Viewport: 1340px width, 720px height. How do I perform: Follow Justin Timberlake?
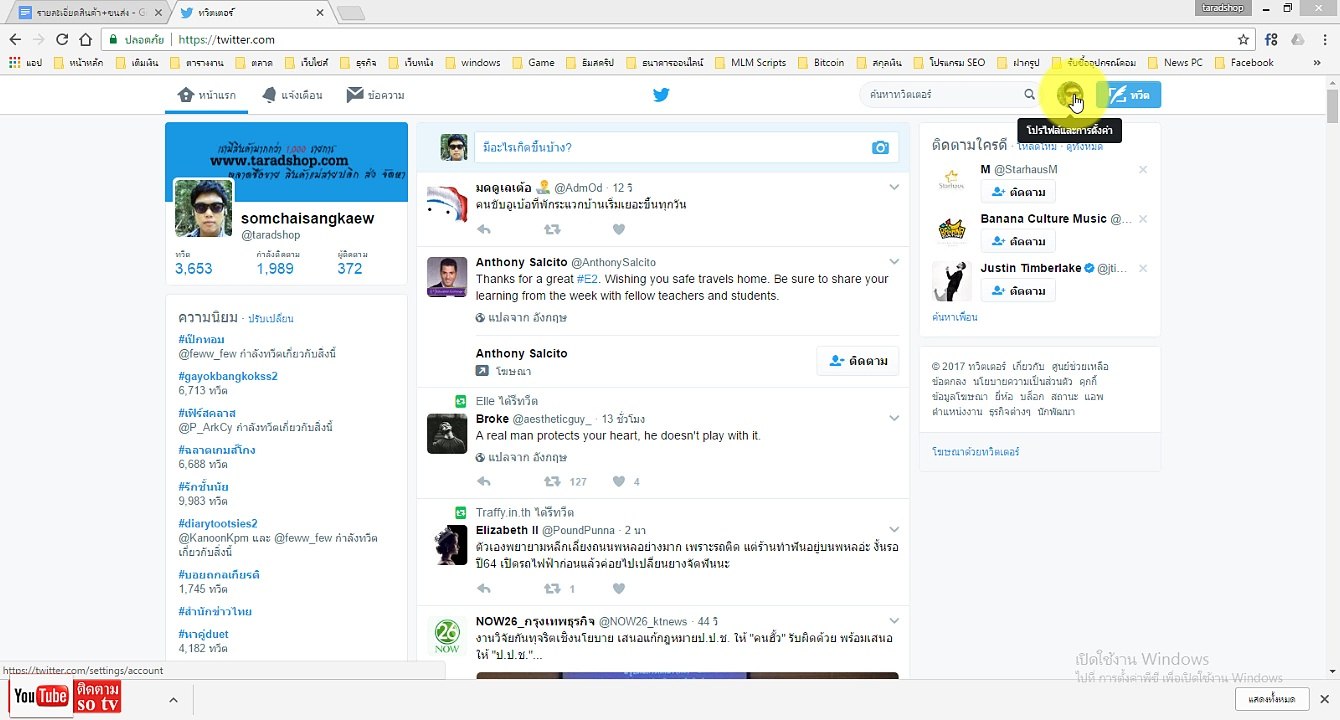pyautogui.click(x=1018, y=290)
